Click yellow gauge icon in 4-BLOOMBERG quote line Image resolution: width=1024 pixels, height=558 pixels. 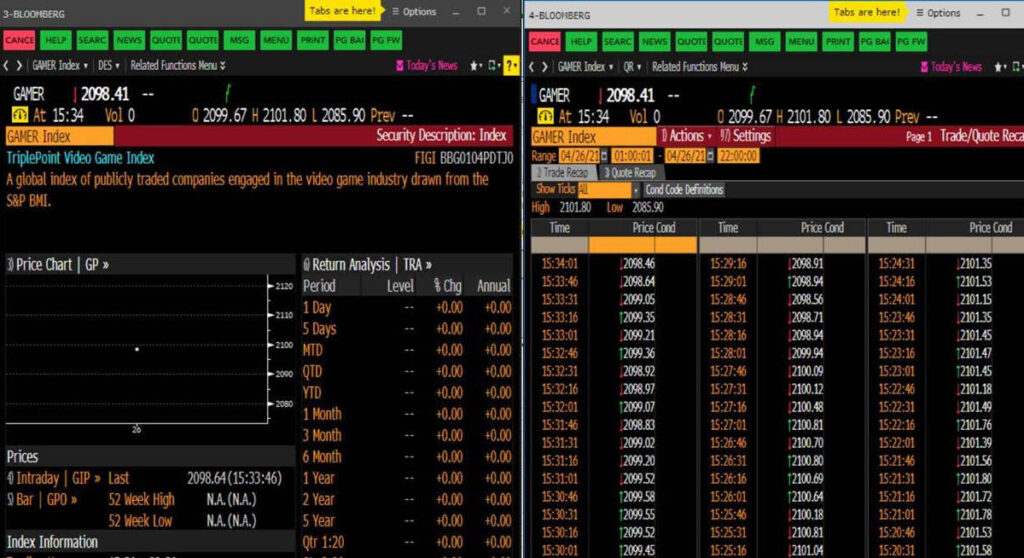[x=545, y=117]
